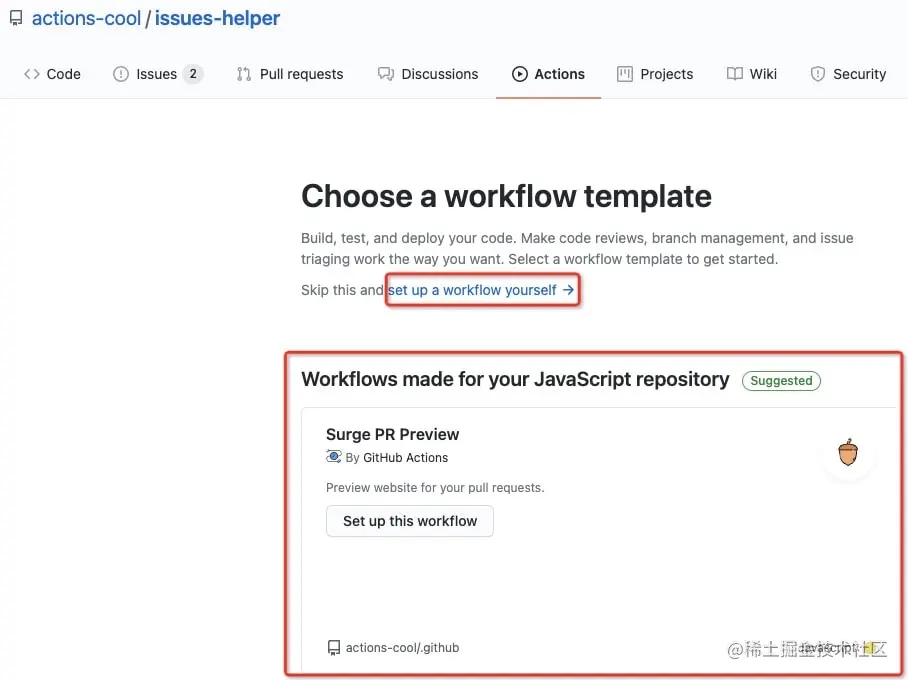The width and height of the screenshot is (908, 680).
Task: Click the Code tab icon
Action: [x=32, y=74]
